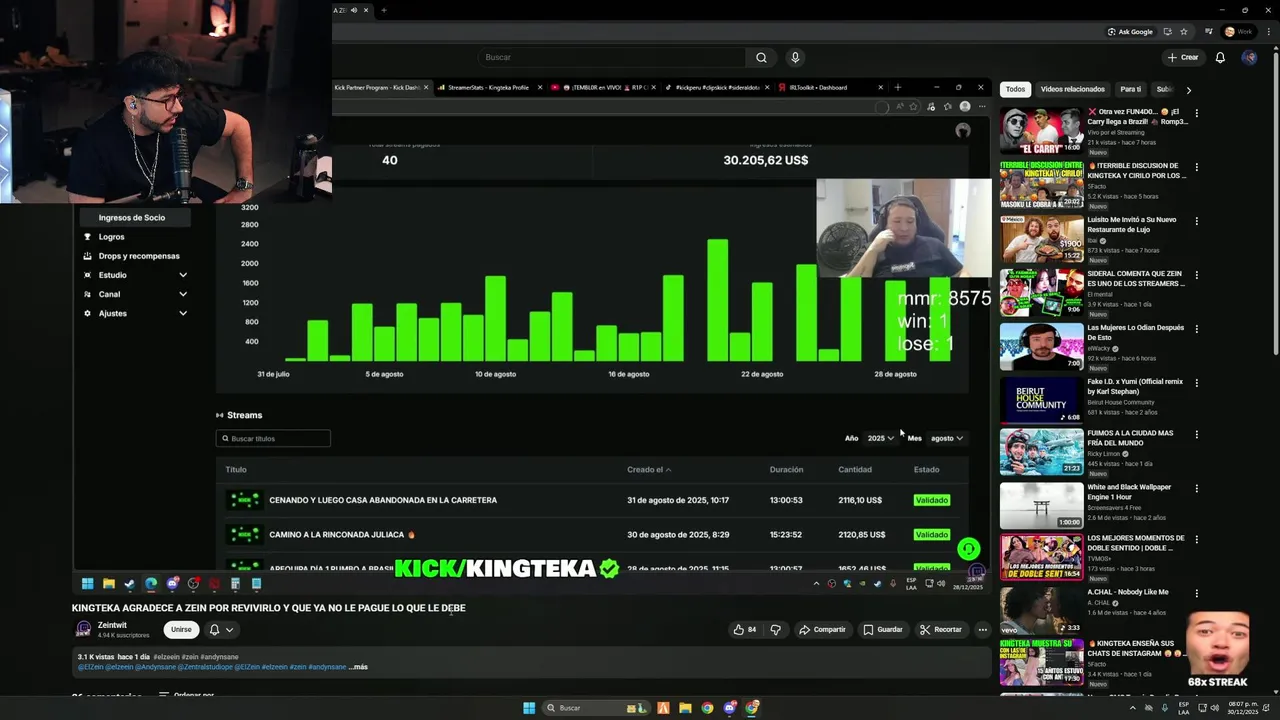Select the Videos relacionados chip
Viewport: 1280px width, 720px height.
(x=1072, y=89)
